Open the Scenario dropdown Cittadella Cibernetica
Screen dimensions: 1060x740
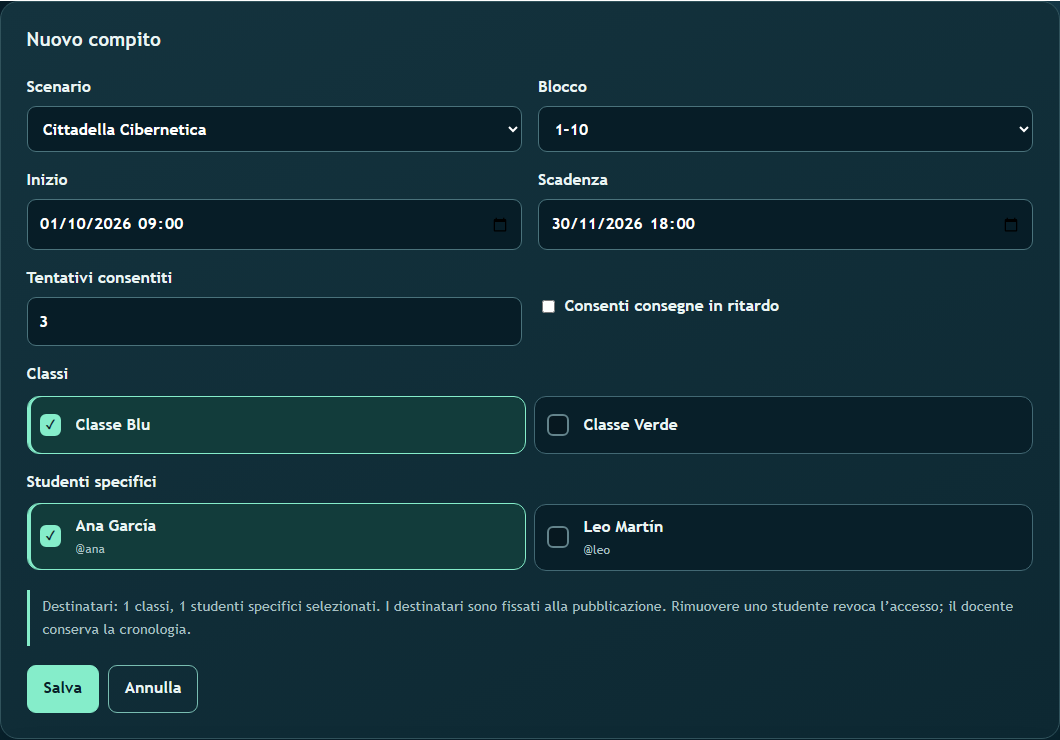pos(274,129)
